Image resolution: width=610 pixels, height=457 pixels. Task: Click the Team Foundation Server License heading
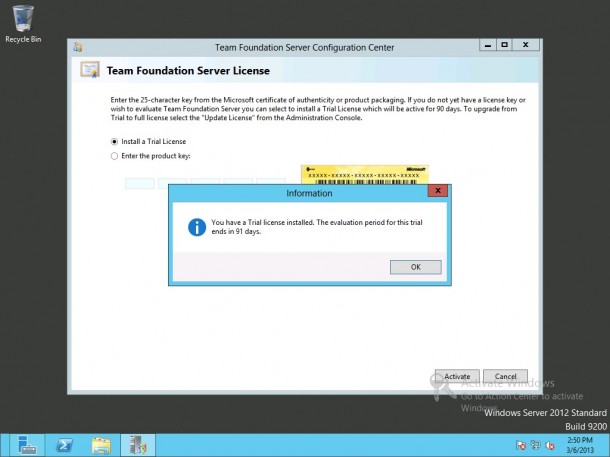point(188,71)
